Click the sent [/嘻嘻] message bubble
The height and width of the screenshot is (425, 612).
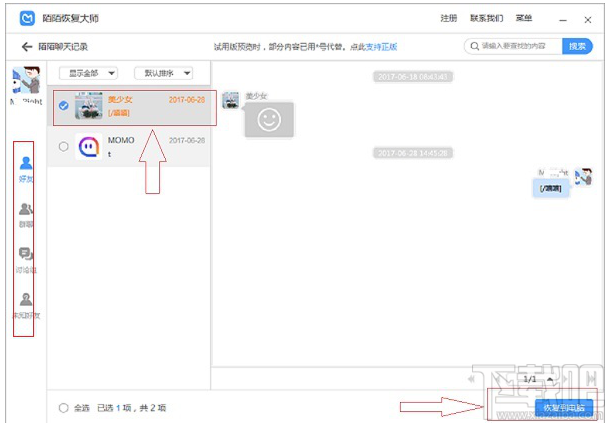tap(550, 188)
